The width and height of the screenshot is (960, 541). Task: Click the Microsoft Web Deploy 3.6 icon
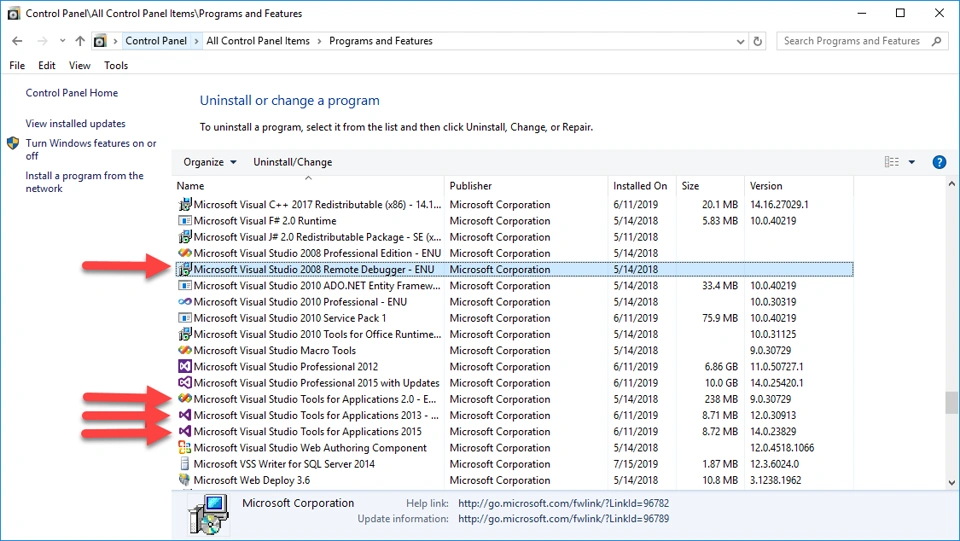[185, 480]
